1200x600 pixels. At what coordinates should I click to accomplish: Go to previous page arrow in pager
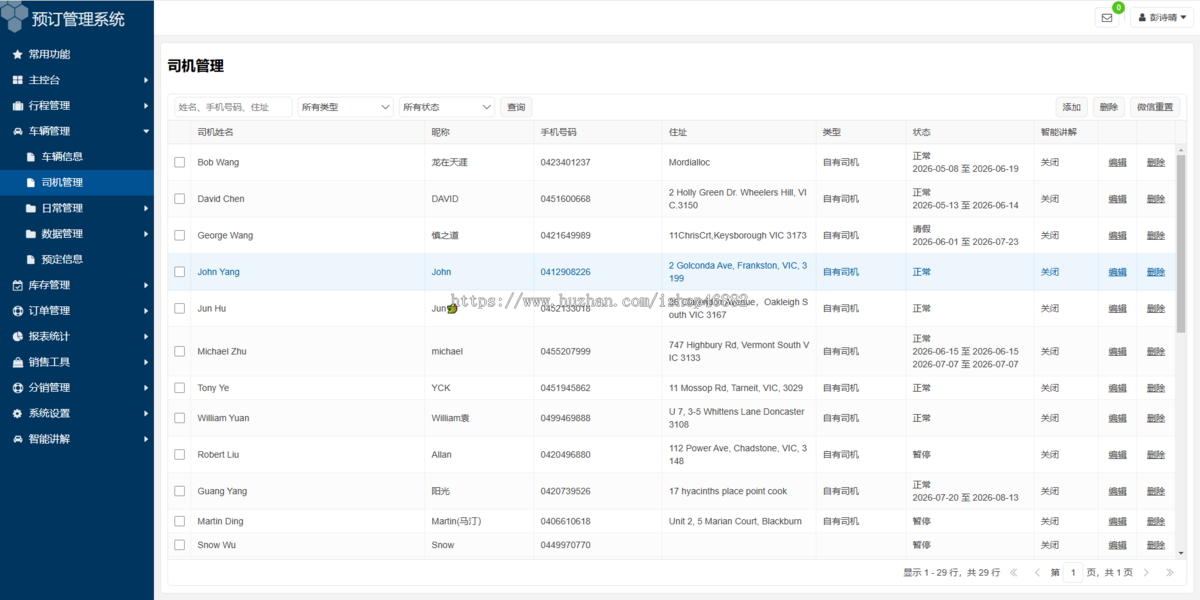1035,573
